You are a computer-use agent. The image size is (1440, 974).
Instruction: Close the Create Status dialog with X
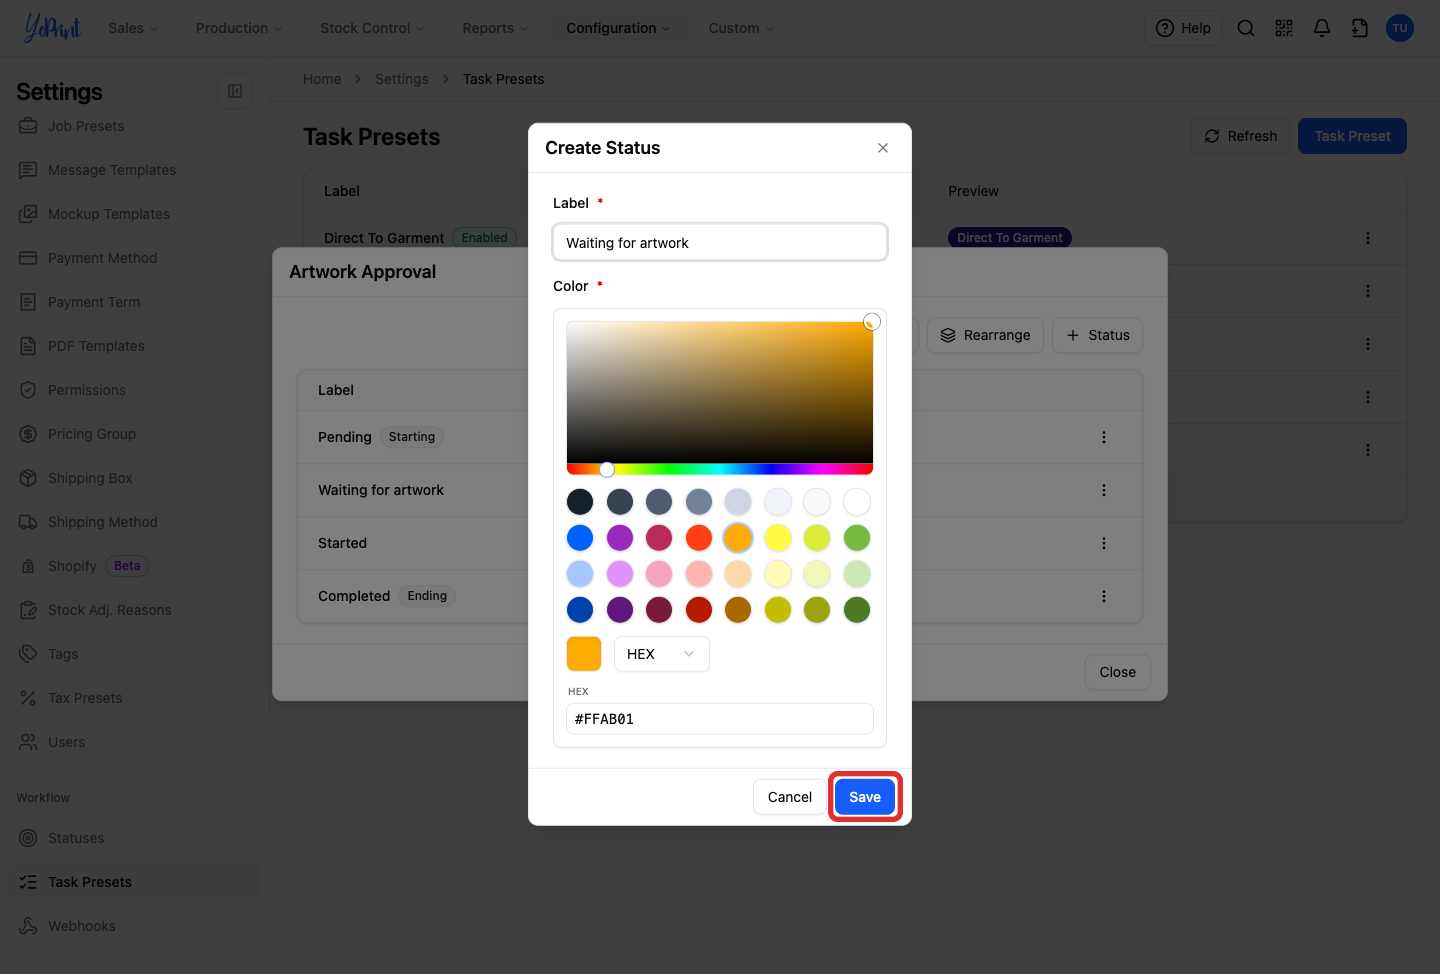[883, 148]
